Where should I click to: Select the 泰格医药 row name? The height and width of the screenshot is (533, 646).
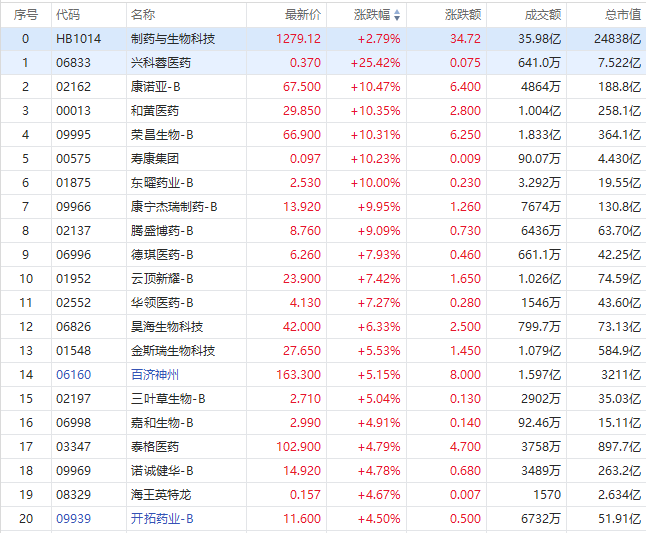point(154,447)
